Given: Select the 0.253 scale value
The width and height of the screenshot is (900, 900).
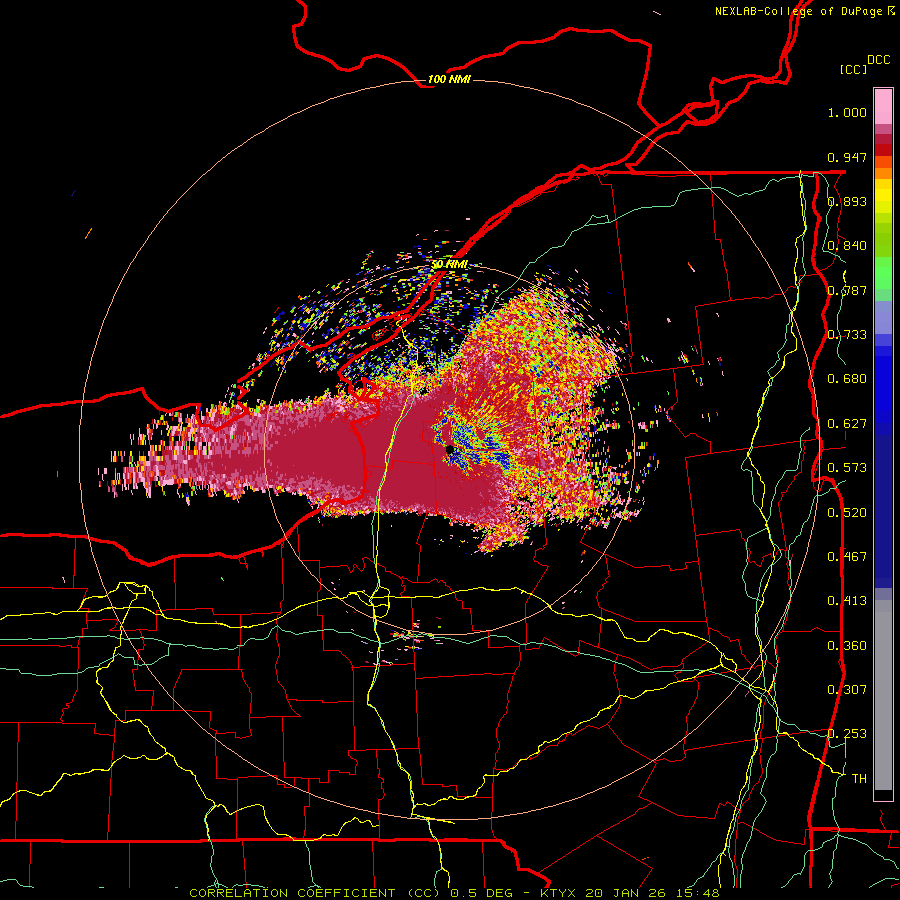Looking at the screenshot, I should coord(847,734).
